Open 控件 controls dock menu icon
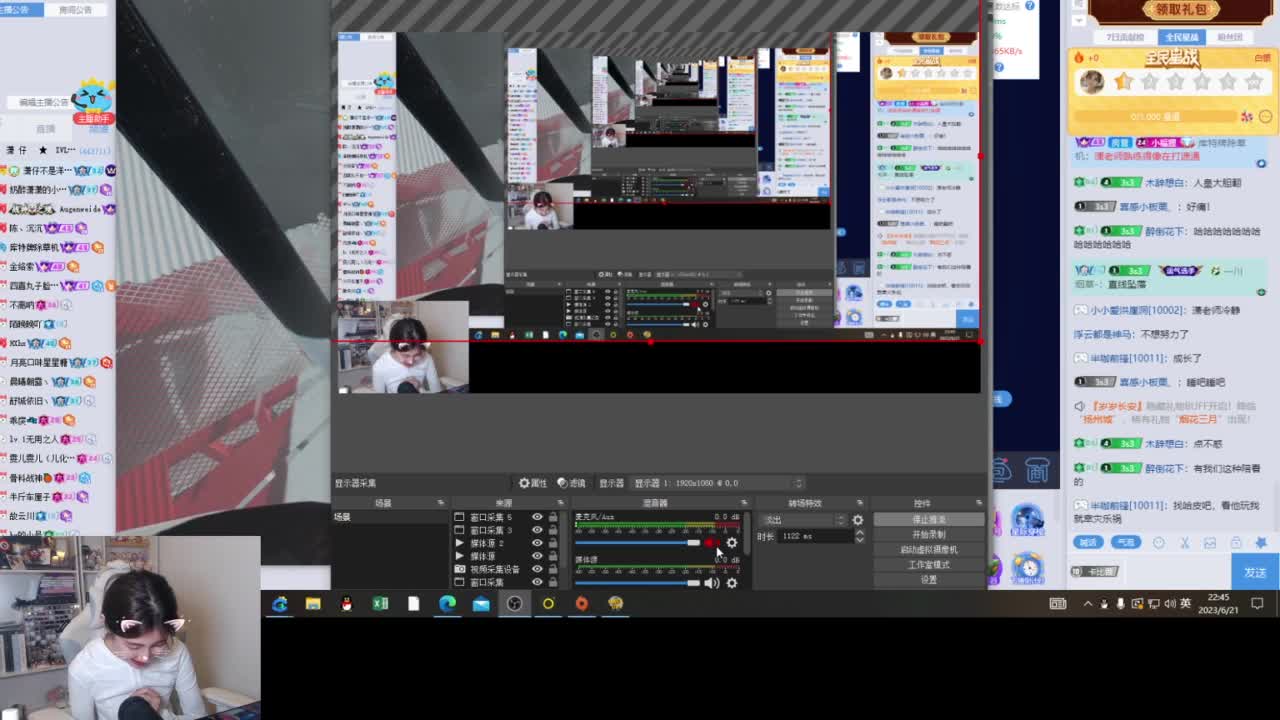 [x=979, y=503]
